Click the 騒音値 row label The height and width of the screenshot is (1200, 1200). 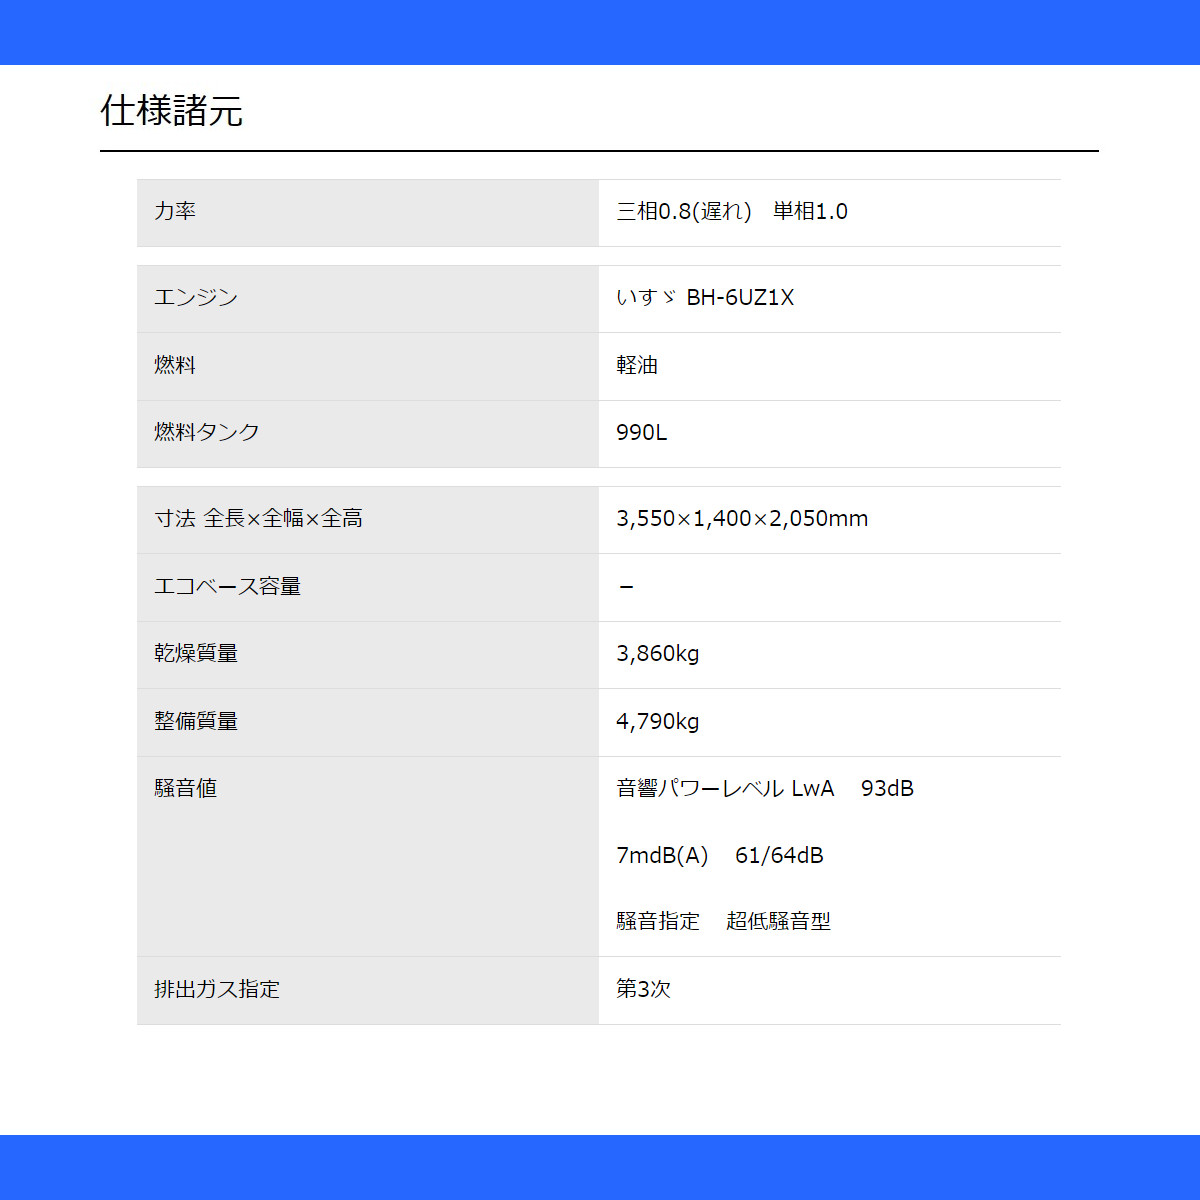click(186, 788)
